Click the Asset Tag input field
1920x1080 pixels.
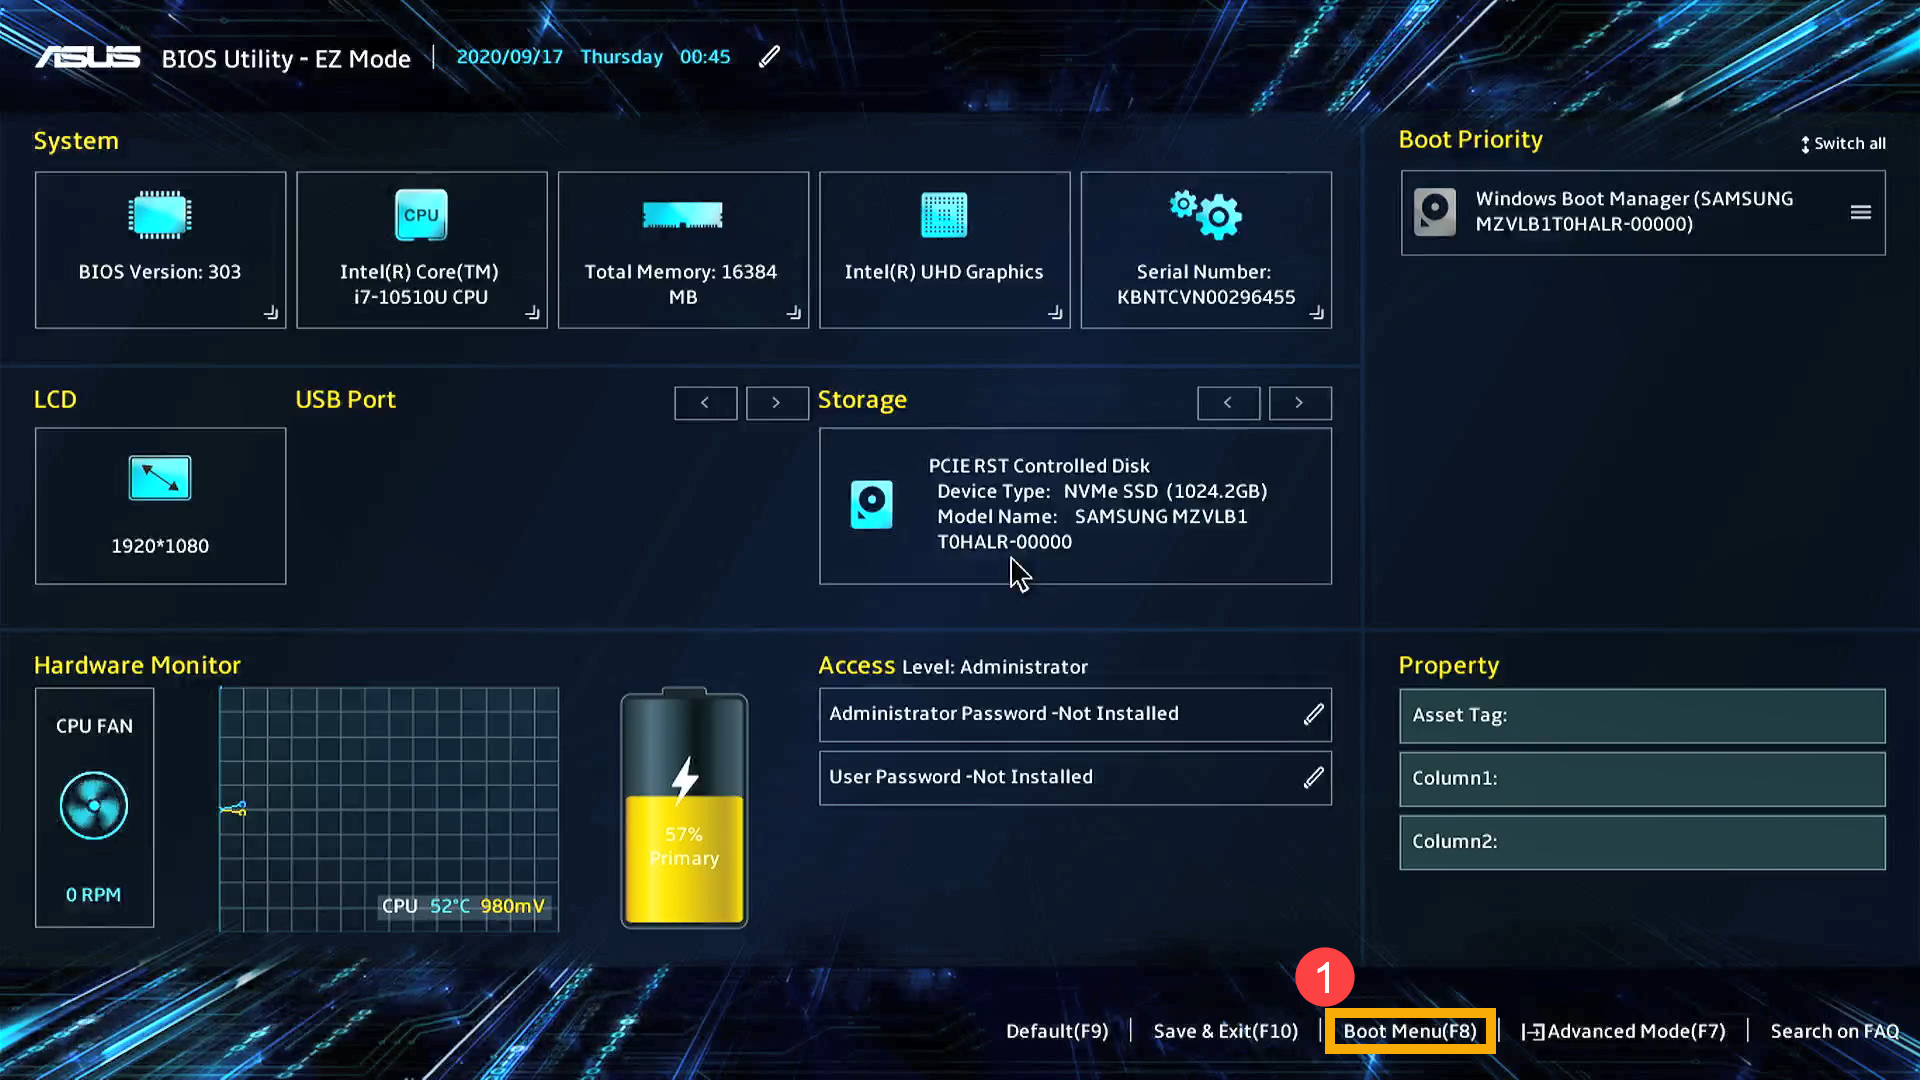(x=1642, y=716)
